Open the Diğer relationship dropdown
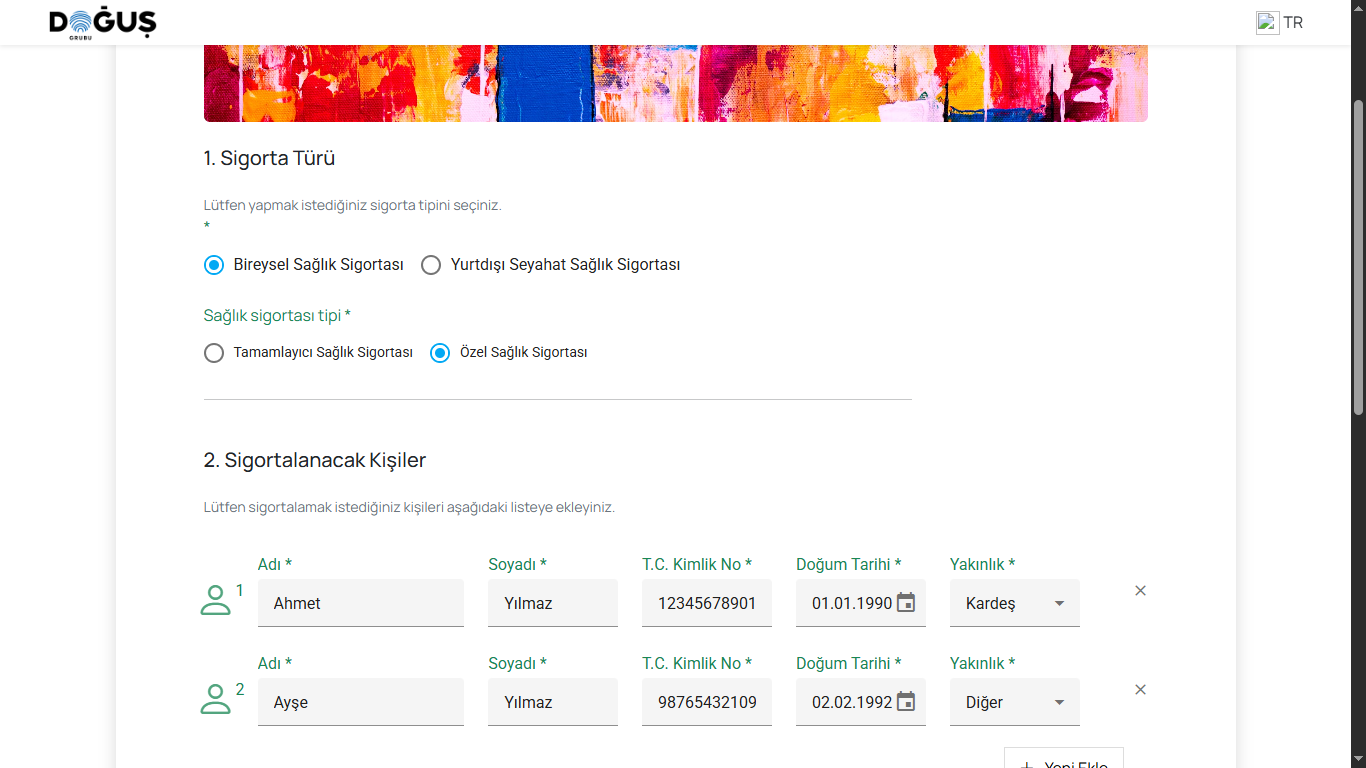 [x=1014, y=702]
